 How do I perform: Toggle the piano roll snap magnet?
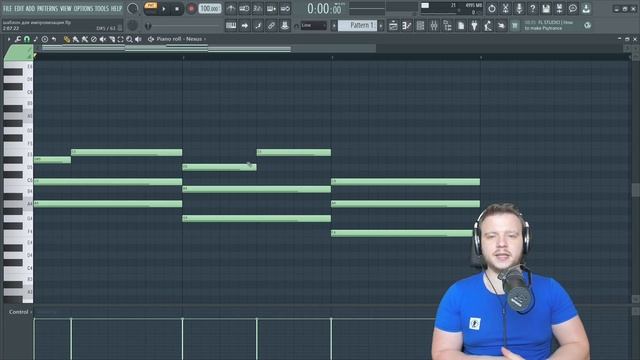(27, 39)
